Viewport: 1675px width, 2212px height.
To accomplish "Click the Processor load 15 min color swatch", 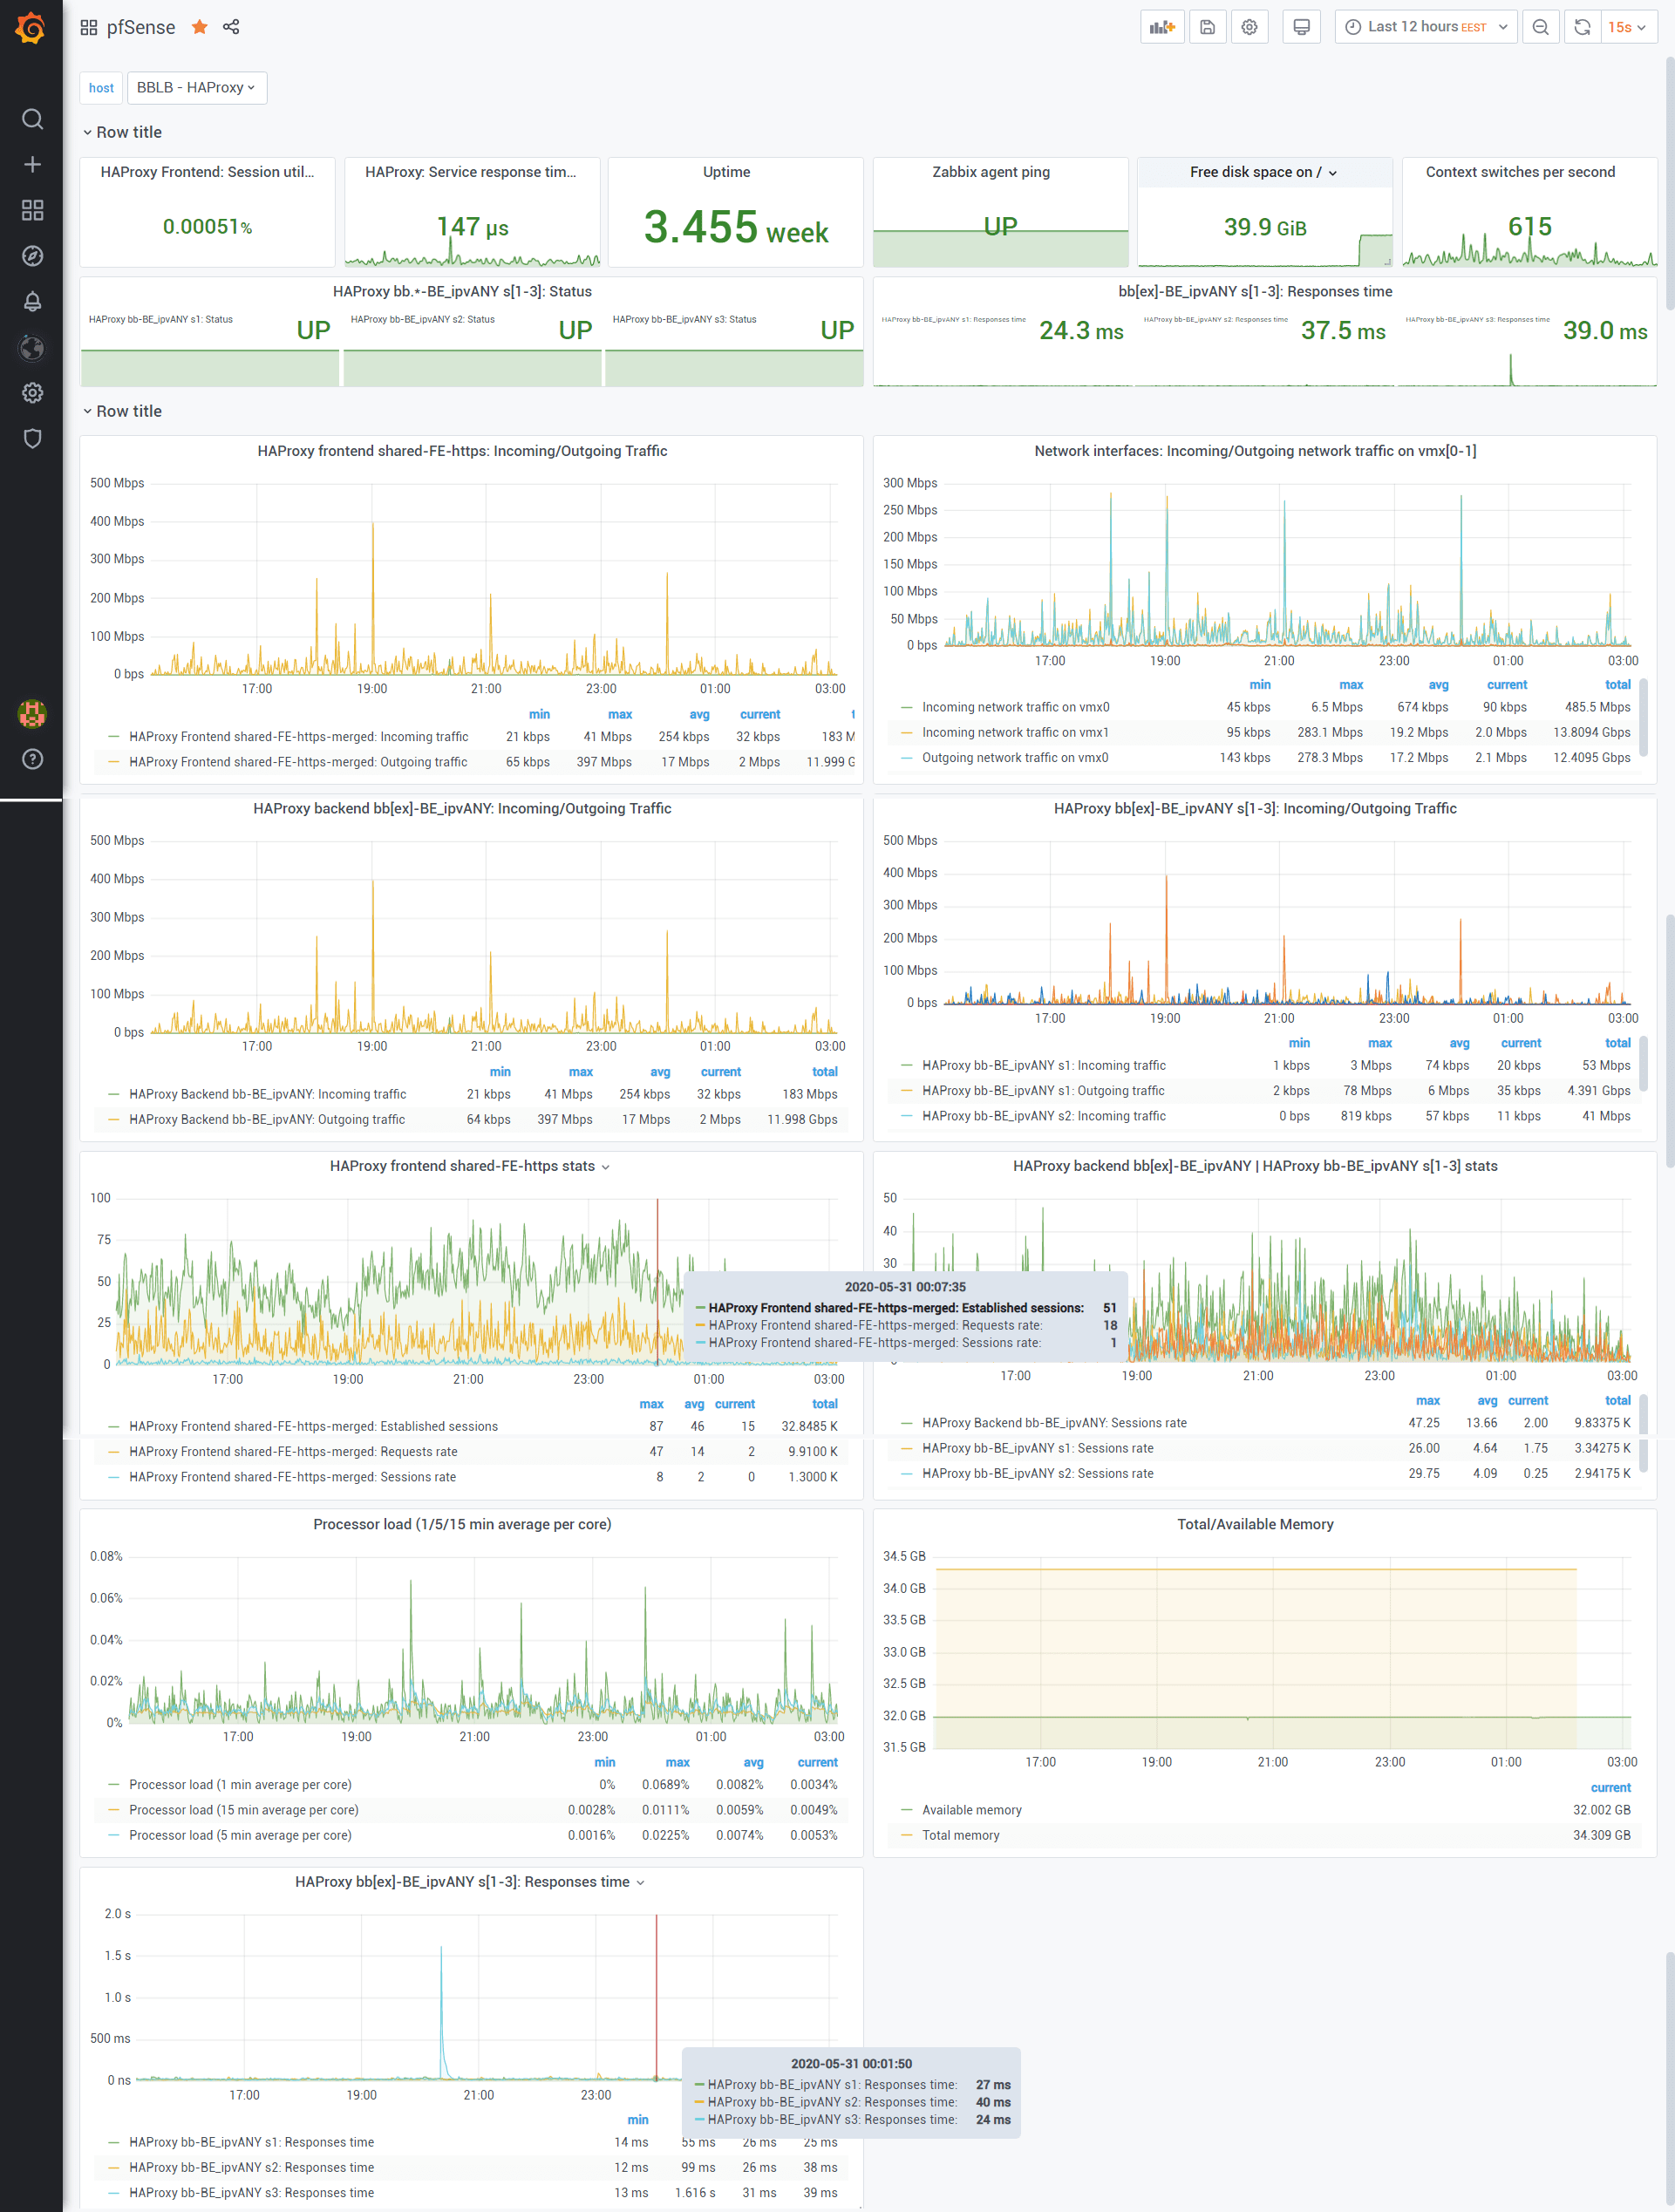I will [113, 1810].
